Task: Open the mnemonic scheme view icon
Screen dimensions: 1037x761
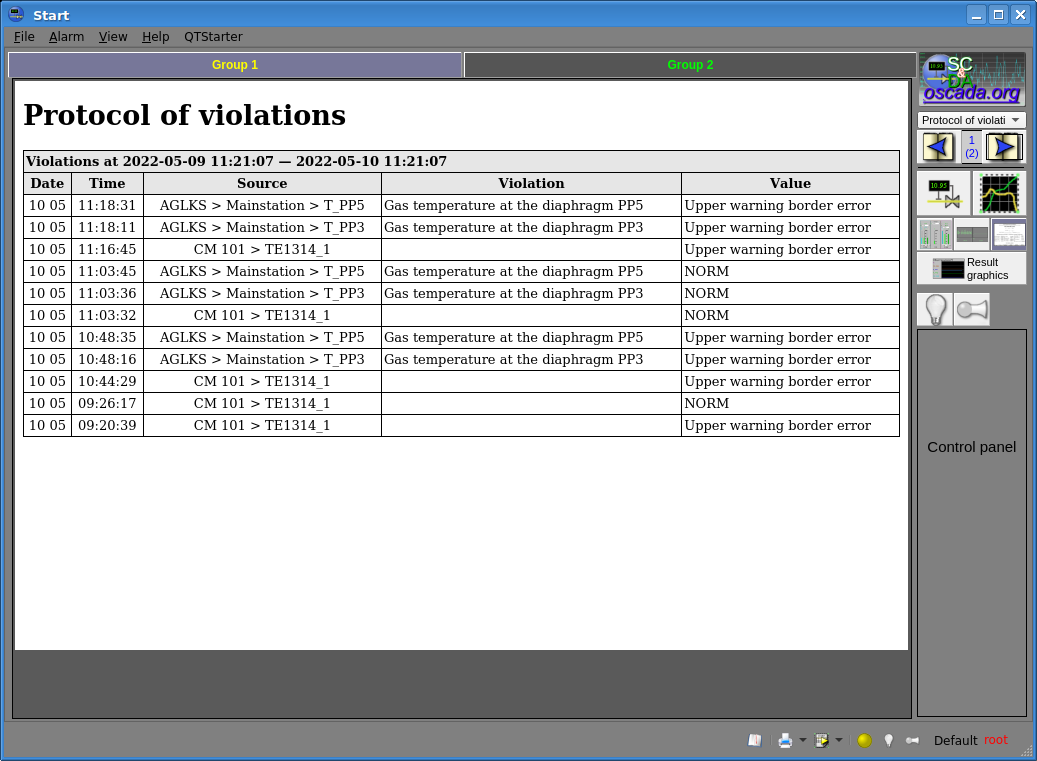Action: pyautogui.click(x=943, y=193)
